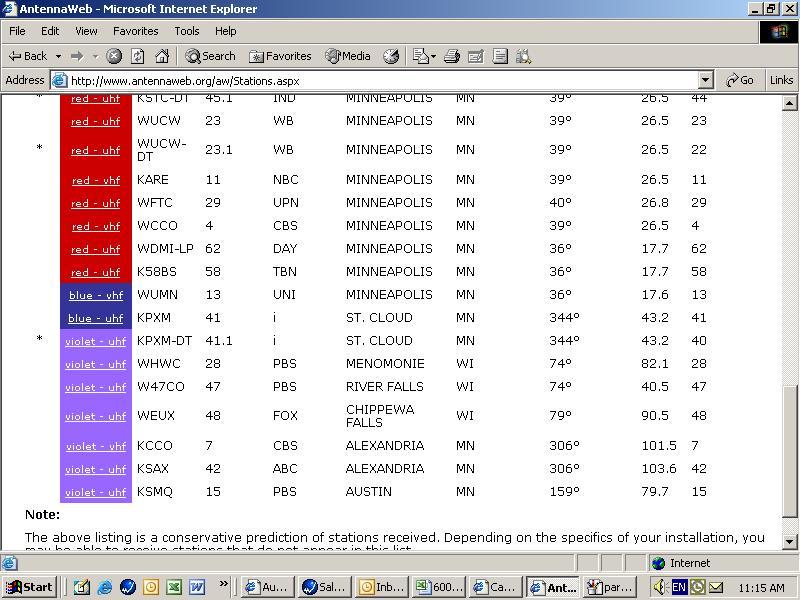
Task: Open the Mail button dropdown arrow
Action: tap(433, 56)
